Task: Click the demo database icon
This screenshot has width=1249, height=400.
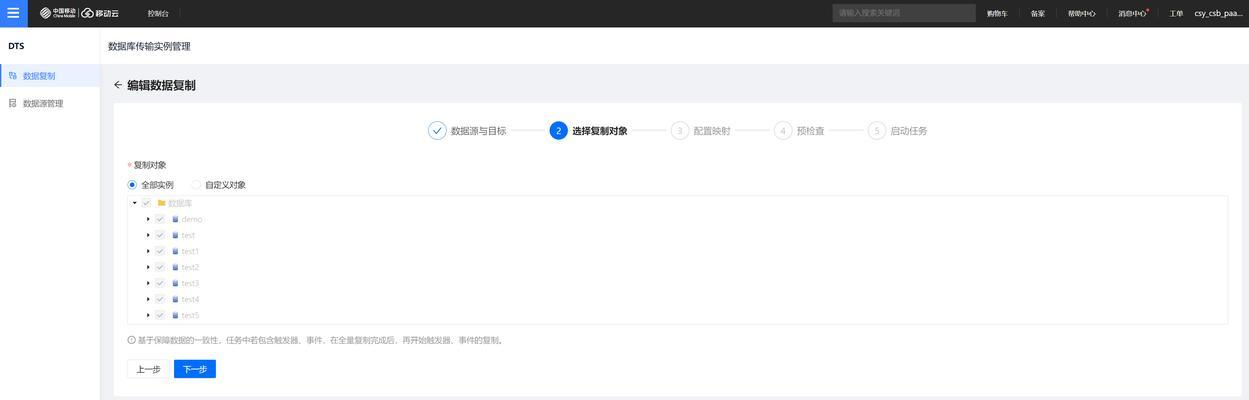Action: coord(175,219)
